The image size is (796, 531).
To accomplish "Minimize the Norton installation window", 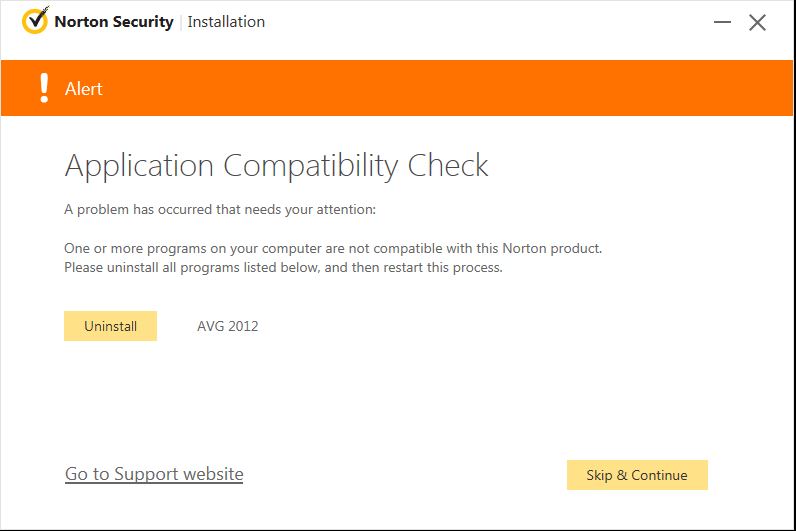I will [x=723, y=22].
